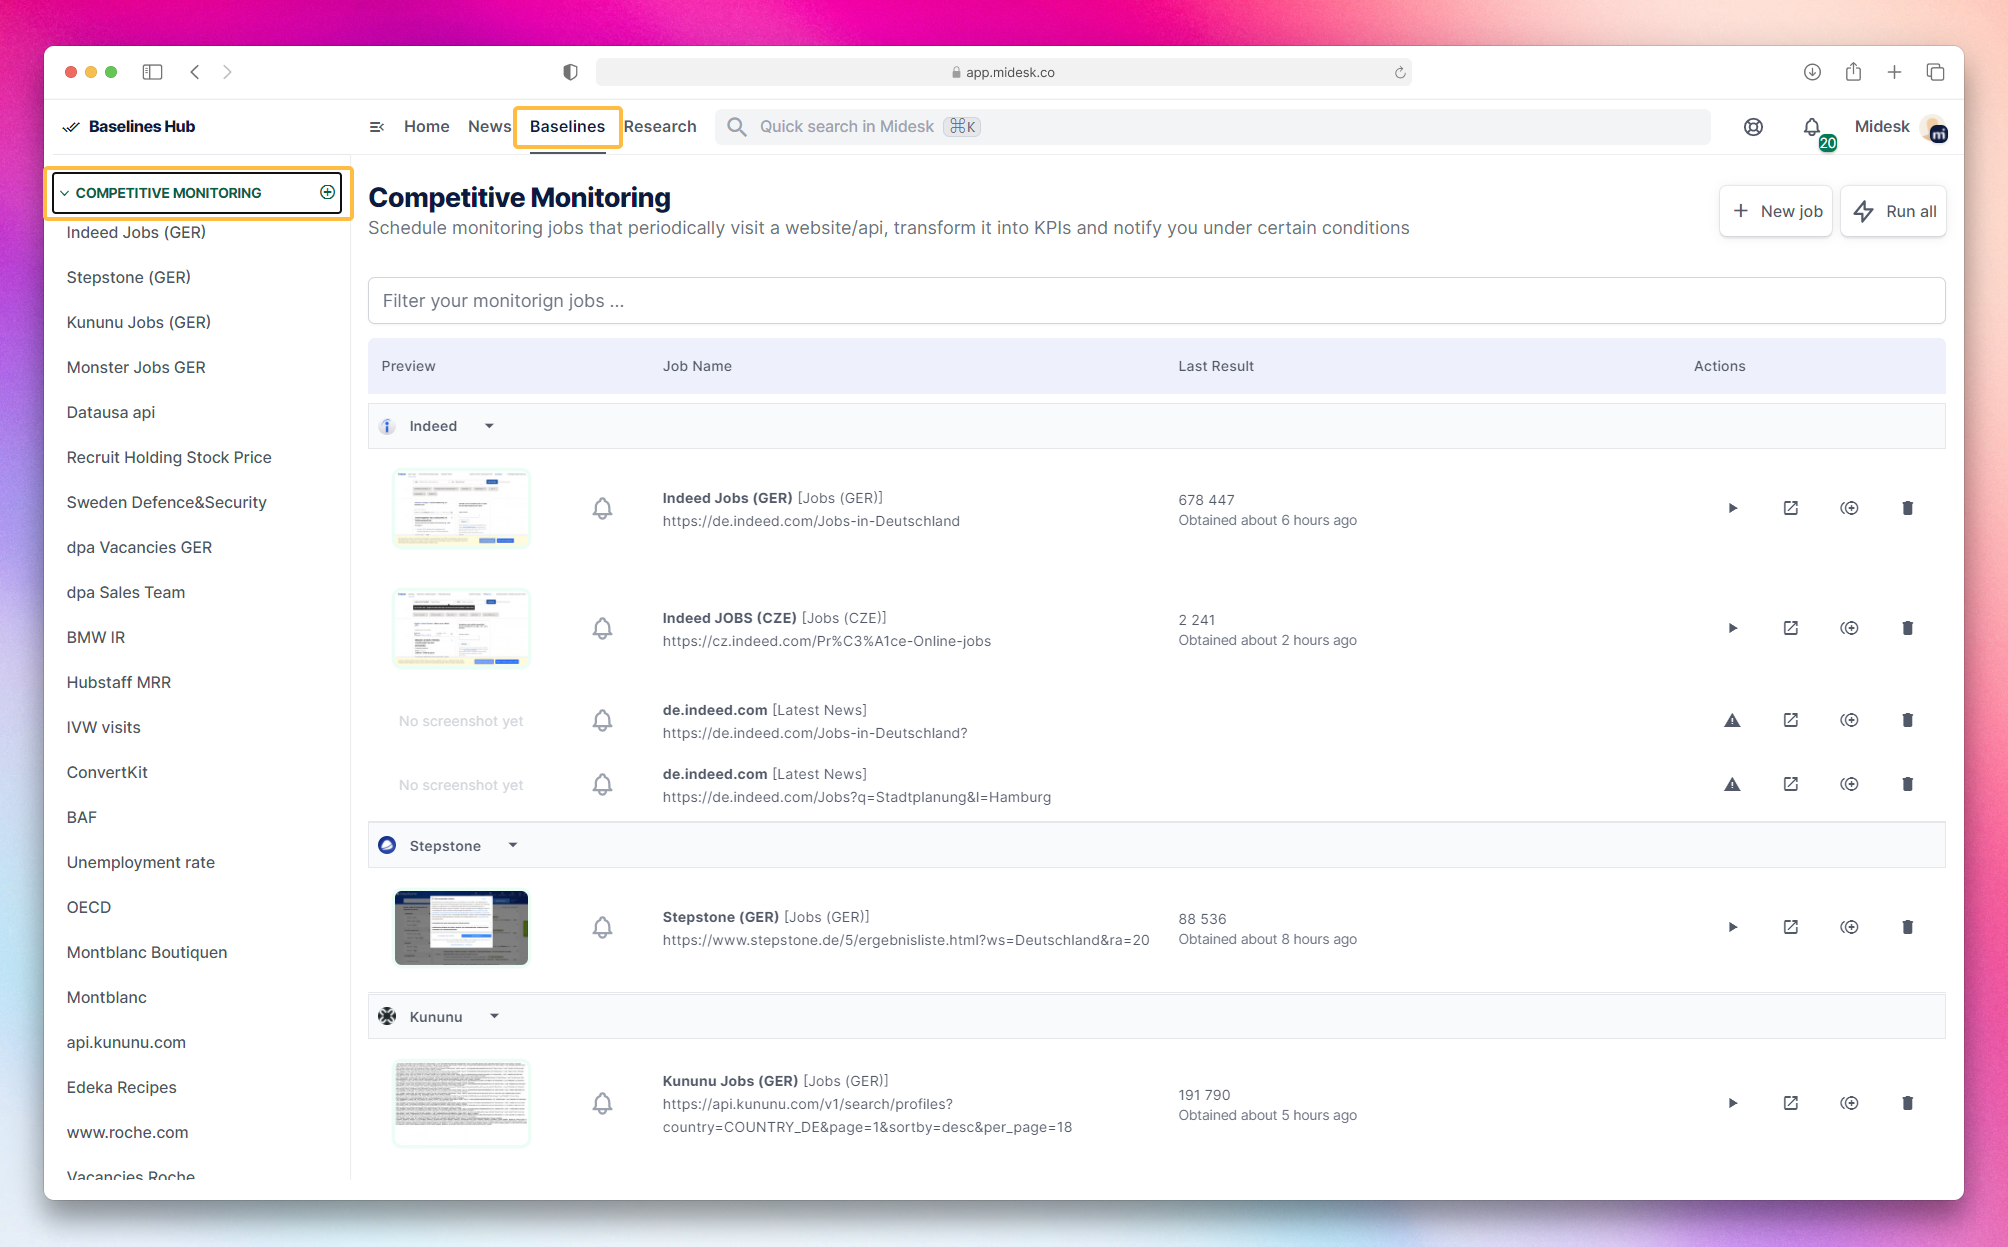Duplicate the Indeed Jobs (GER) job
Viewport: 2008px width, 1247px height.
[x=1850, y=508]
